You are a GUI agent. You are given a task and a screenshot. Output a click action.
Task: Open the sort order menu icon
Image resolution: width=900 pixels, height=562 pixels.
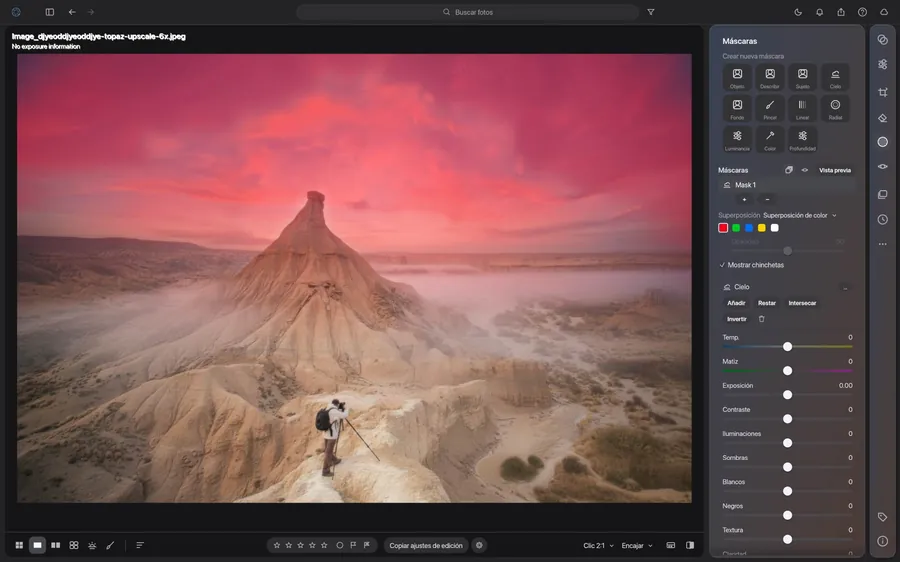coord(140,545)
